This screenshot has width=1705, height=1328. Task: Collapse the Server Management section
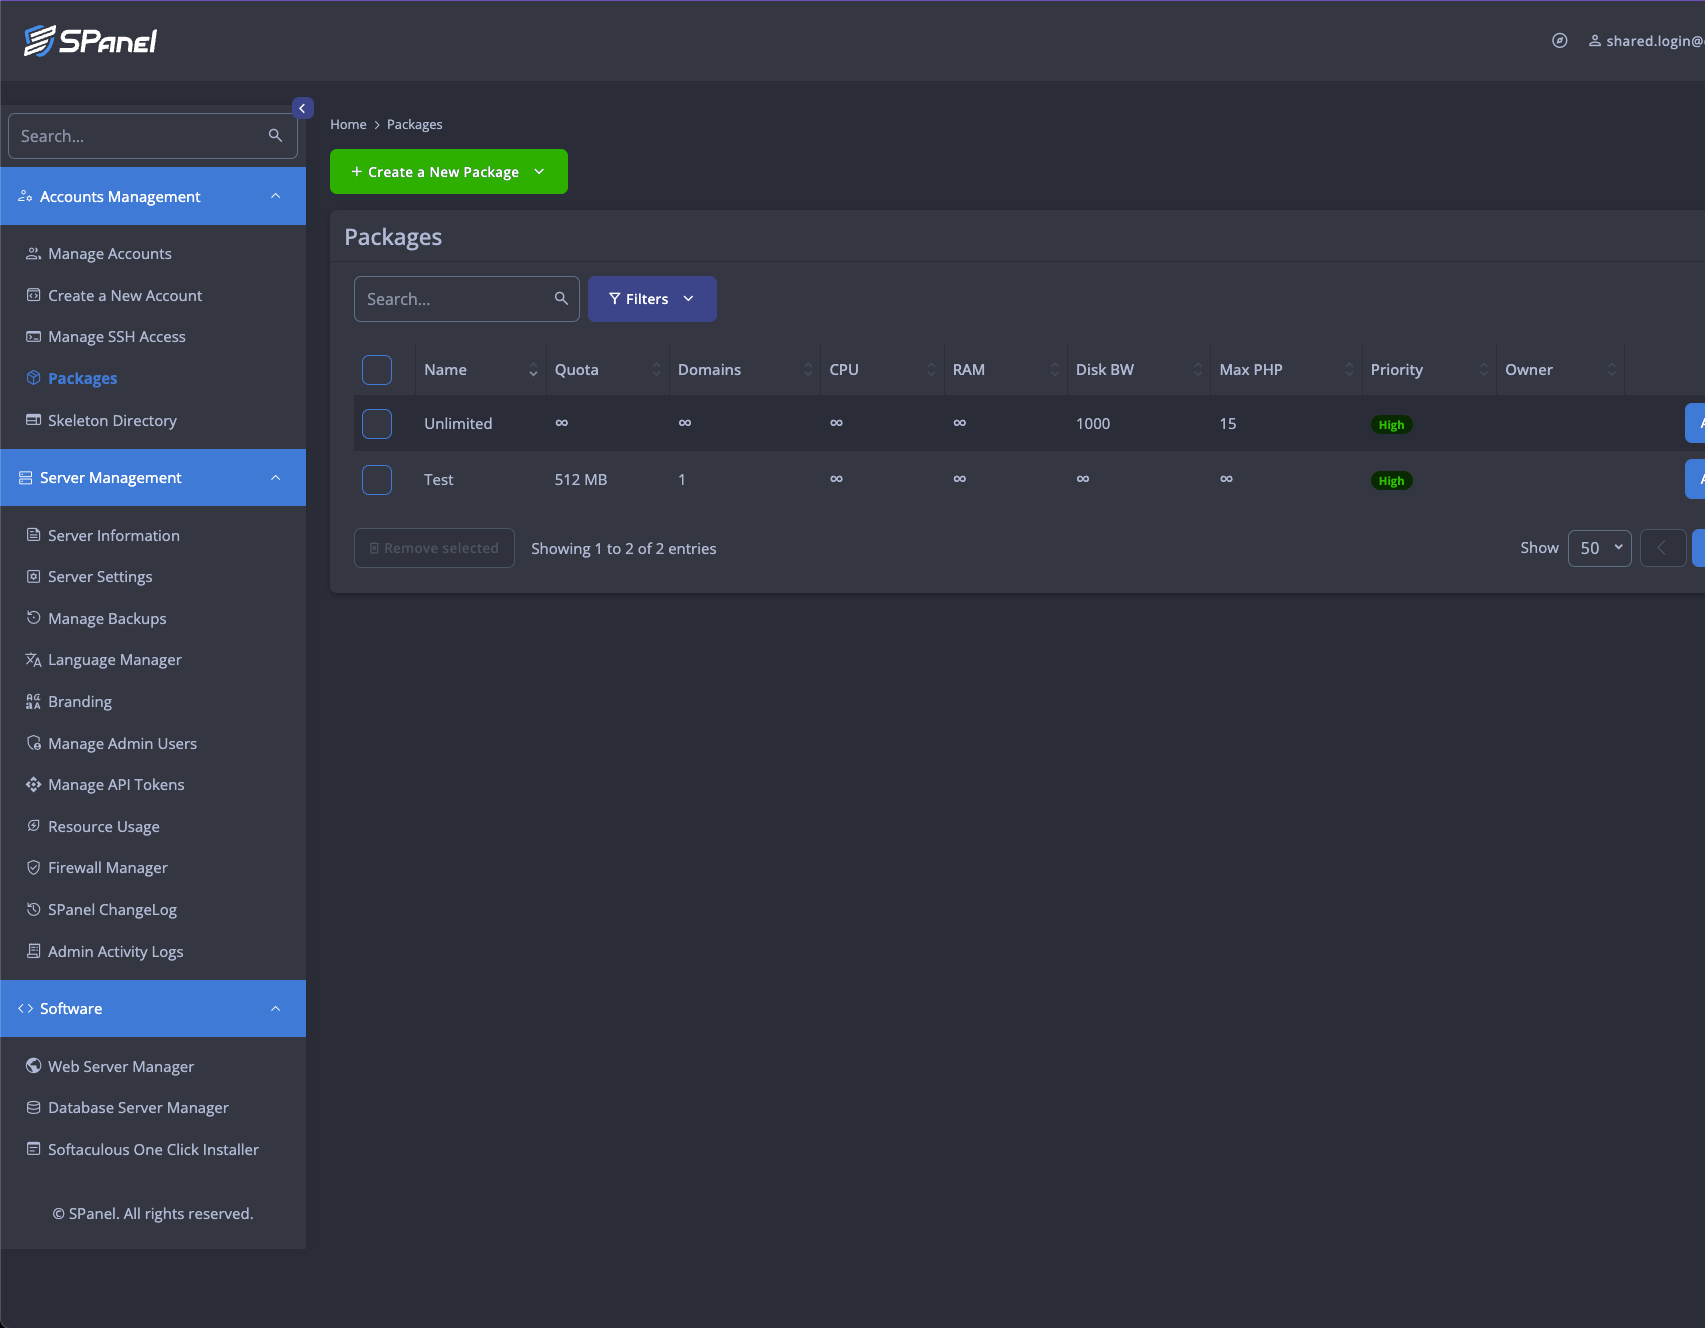click(153, 478)
